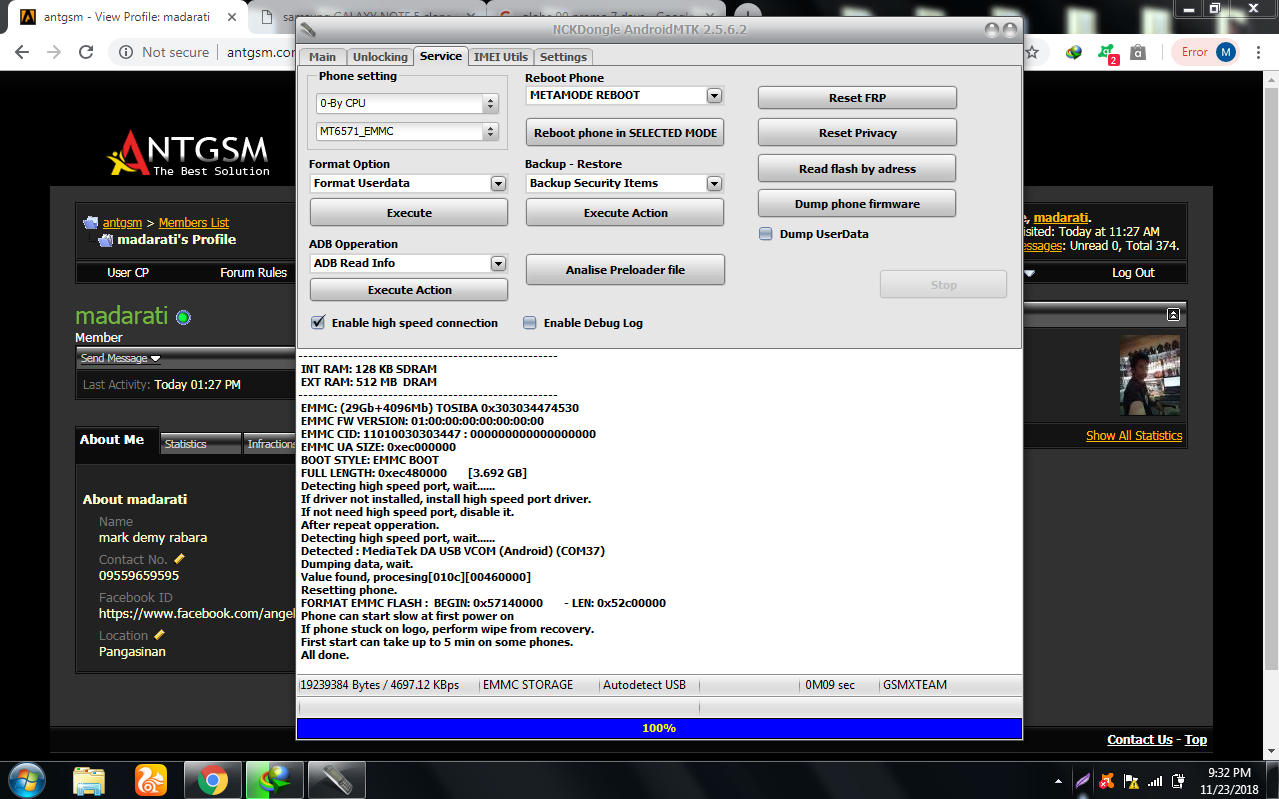
Task: Switch to the Main tab
Action: [322, 57]
